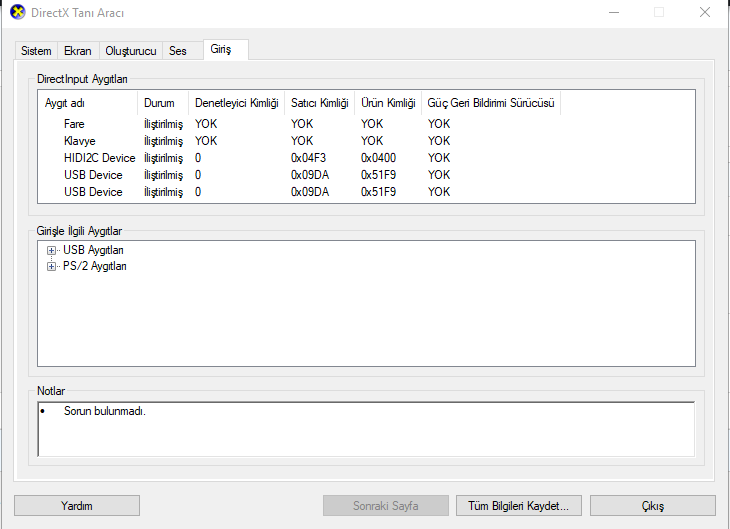Screen dimensions: 730x529
Task: Select the Oluşturucu tab
Action: click(130, 51)
